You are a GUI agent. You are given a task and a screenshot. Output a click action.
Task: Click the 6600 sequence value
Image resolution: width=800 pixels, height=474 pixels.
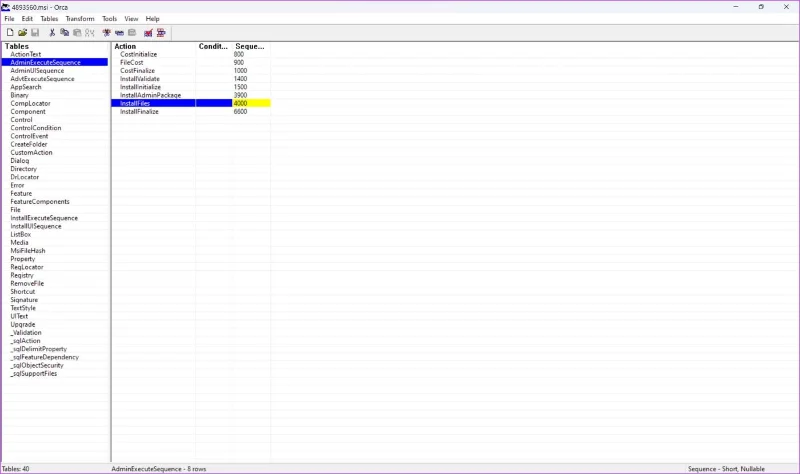tap(240, 111)
